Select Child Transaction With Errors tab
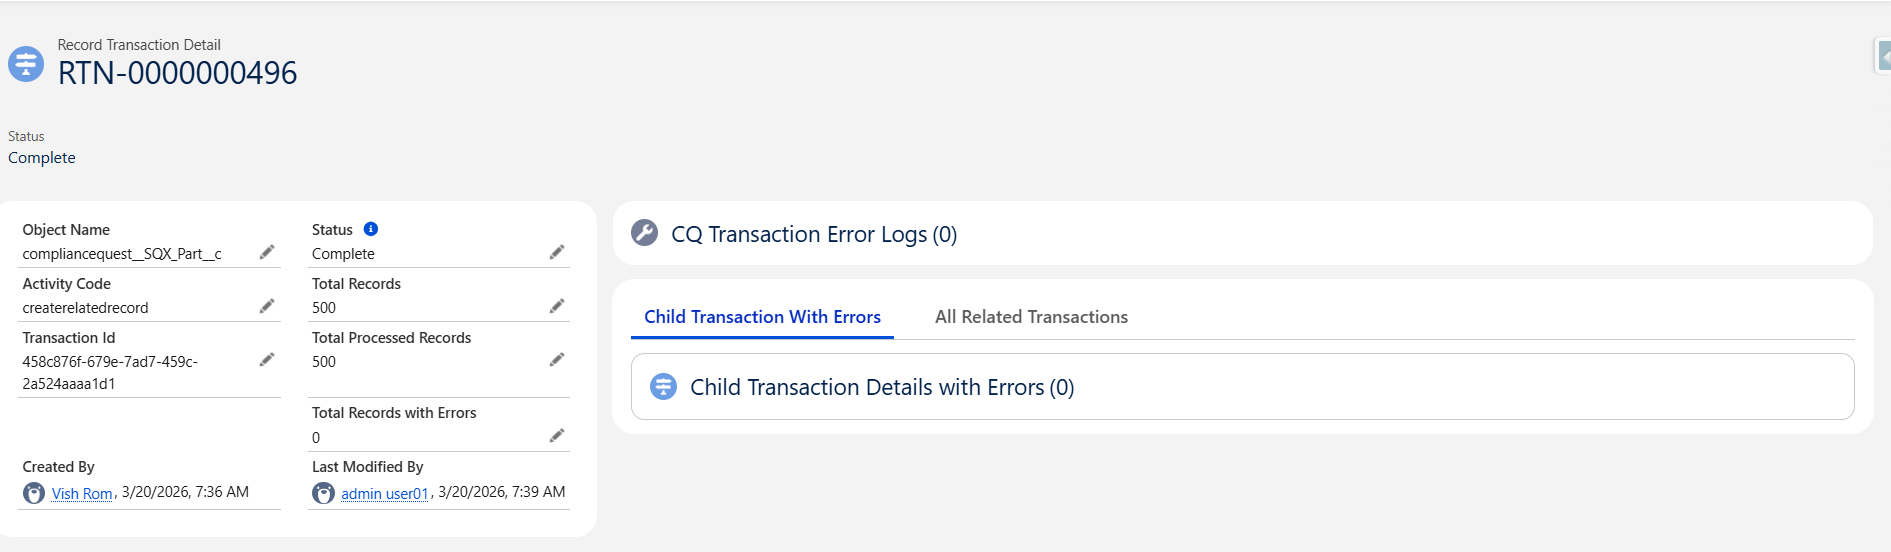 (762, 317)
